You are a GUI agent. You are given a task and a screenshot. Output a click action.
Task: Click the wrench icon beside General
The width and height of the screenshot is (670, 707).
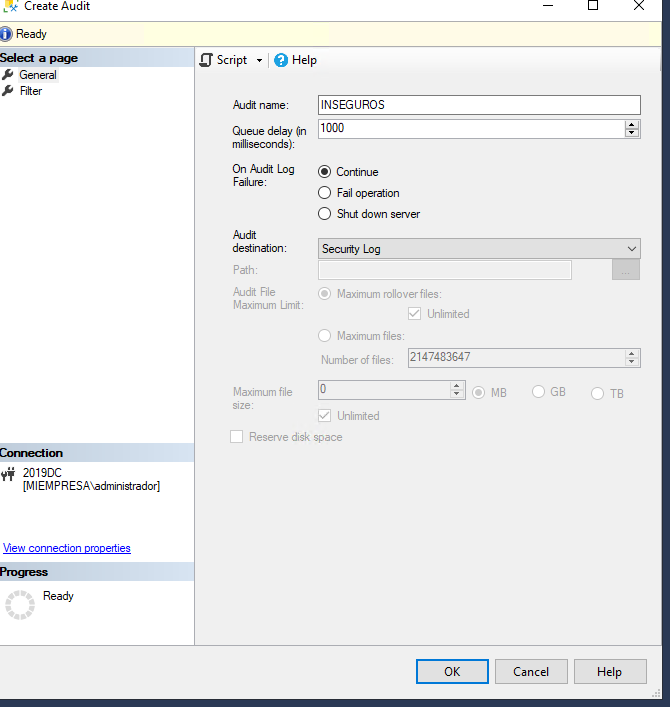(x=9, y=75)
